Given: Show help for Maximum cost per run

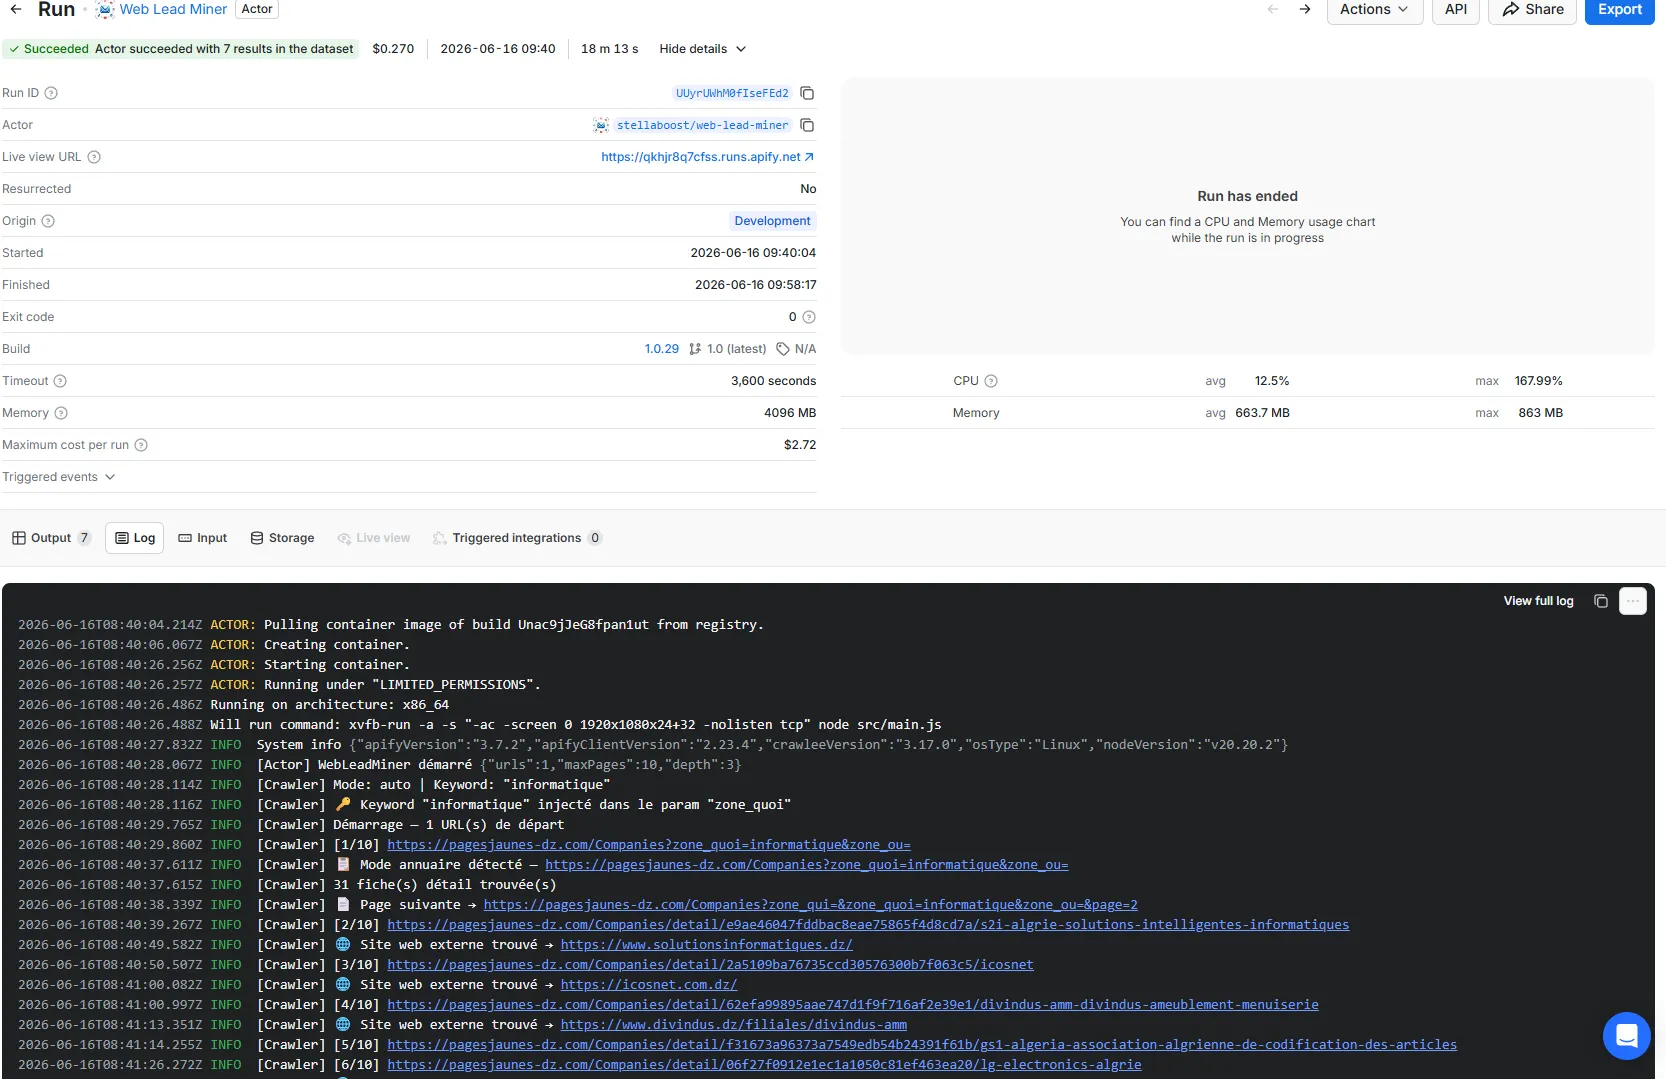Looking at the screenshot, I should pos(141,445).
